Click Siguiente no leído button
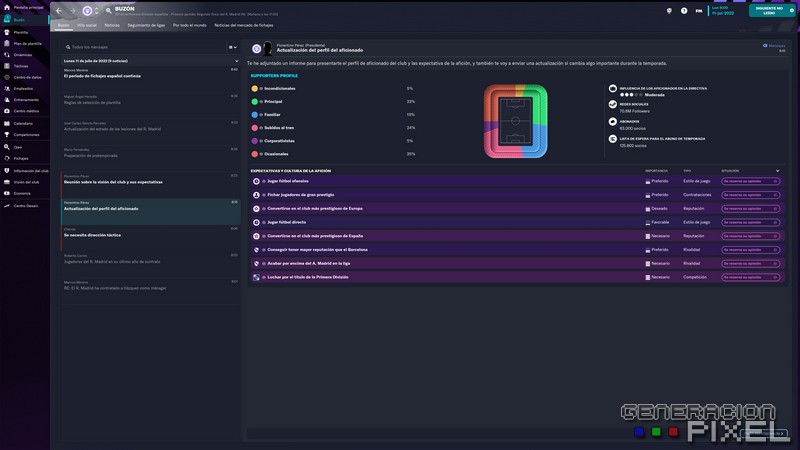Viewport: 800px width, 450px height. click(x=772, y=11)
